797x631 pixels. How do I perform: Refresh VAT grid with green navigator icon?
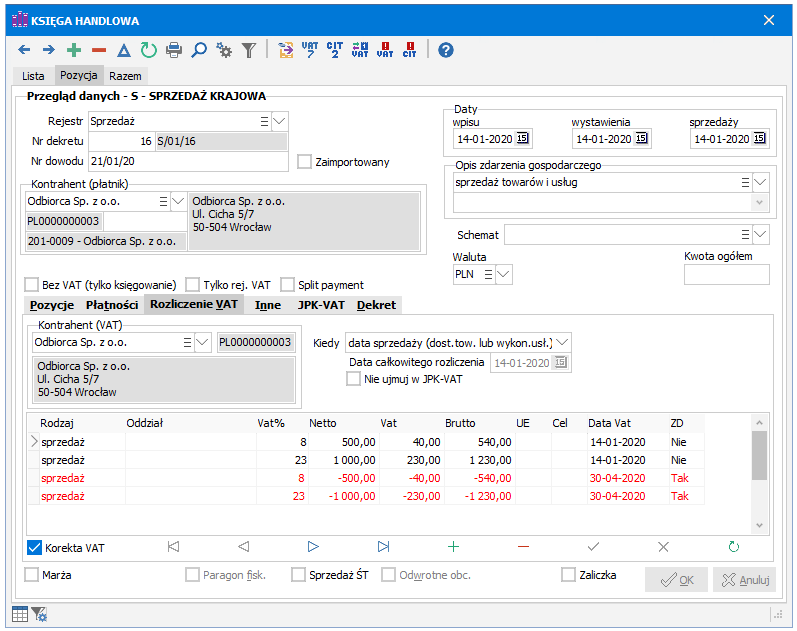click(733, 547)
